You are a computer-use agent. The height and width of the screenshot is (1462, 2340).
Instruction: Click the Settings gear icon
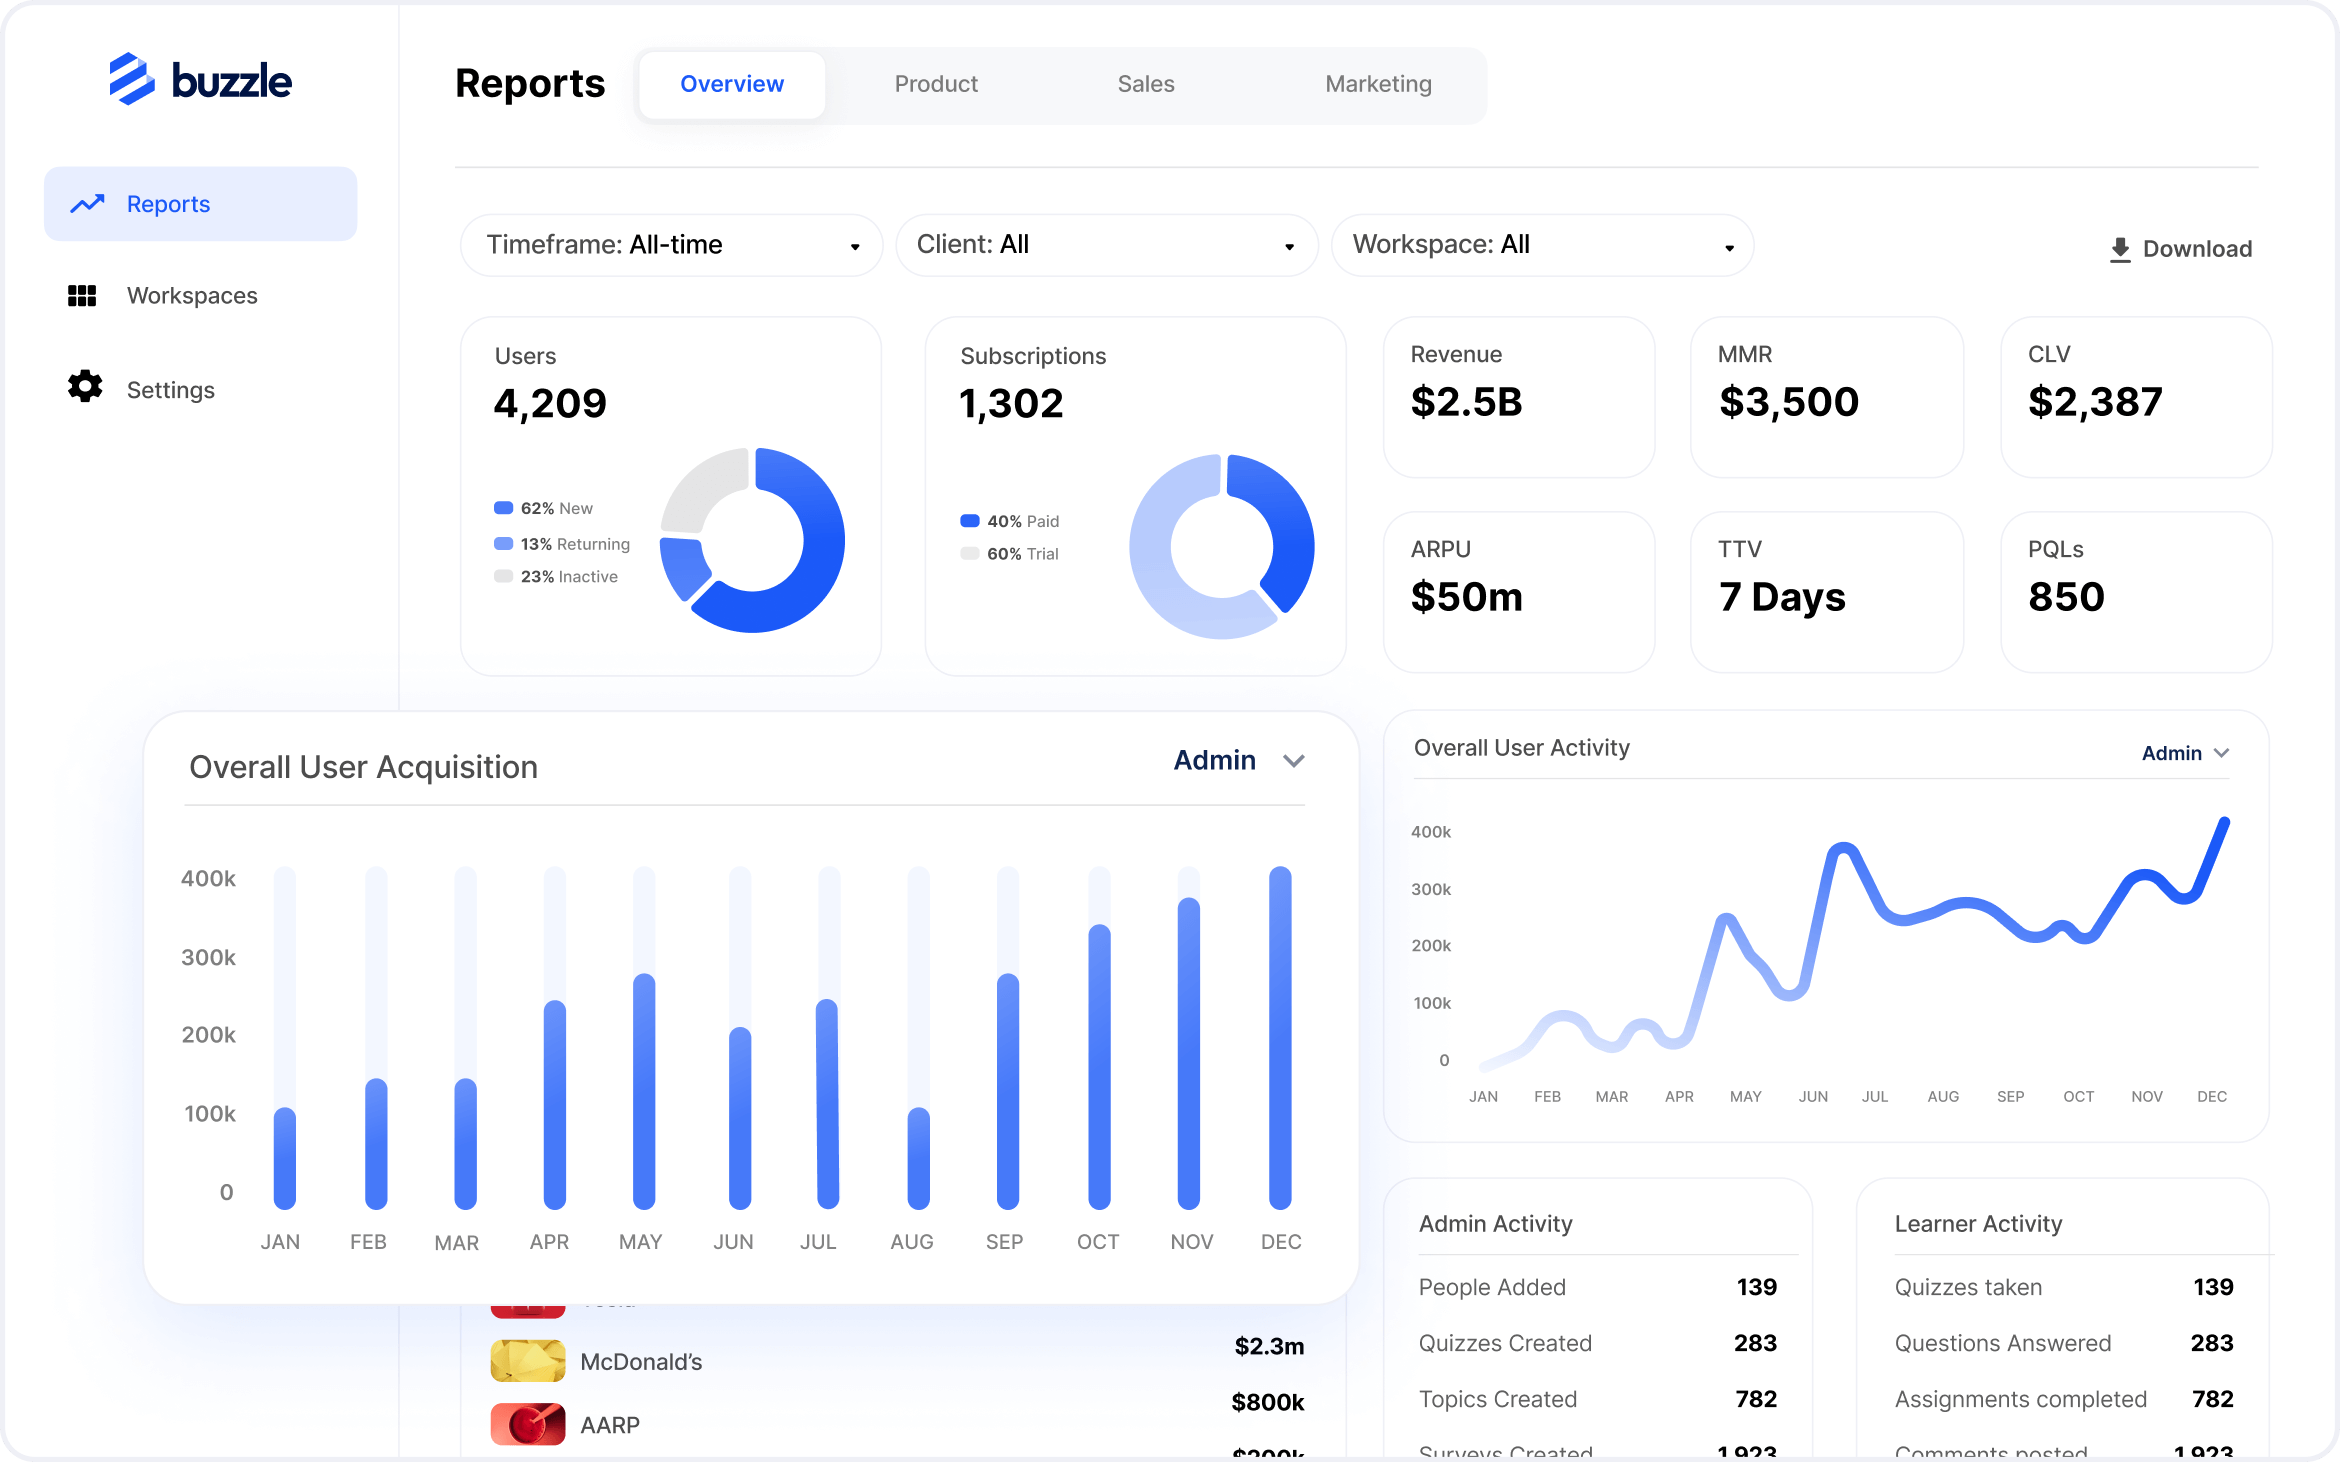click(x=85, y=387)
